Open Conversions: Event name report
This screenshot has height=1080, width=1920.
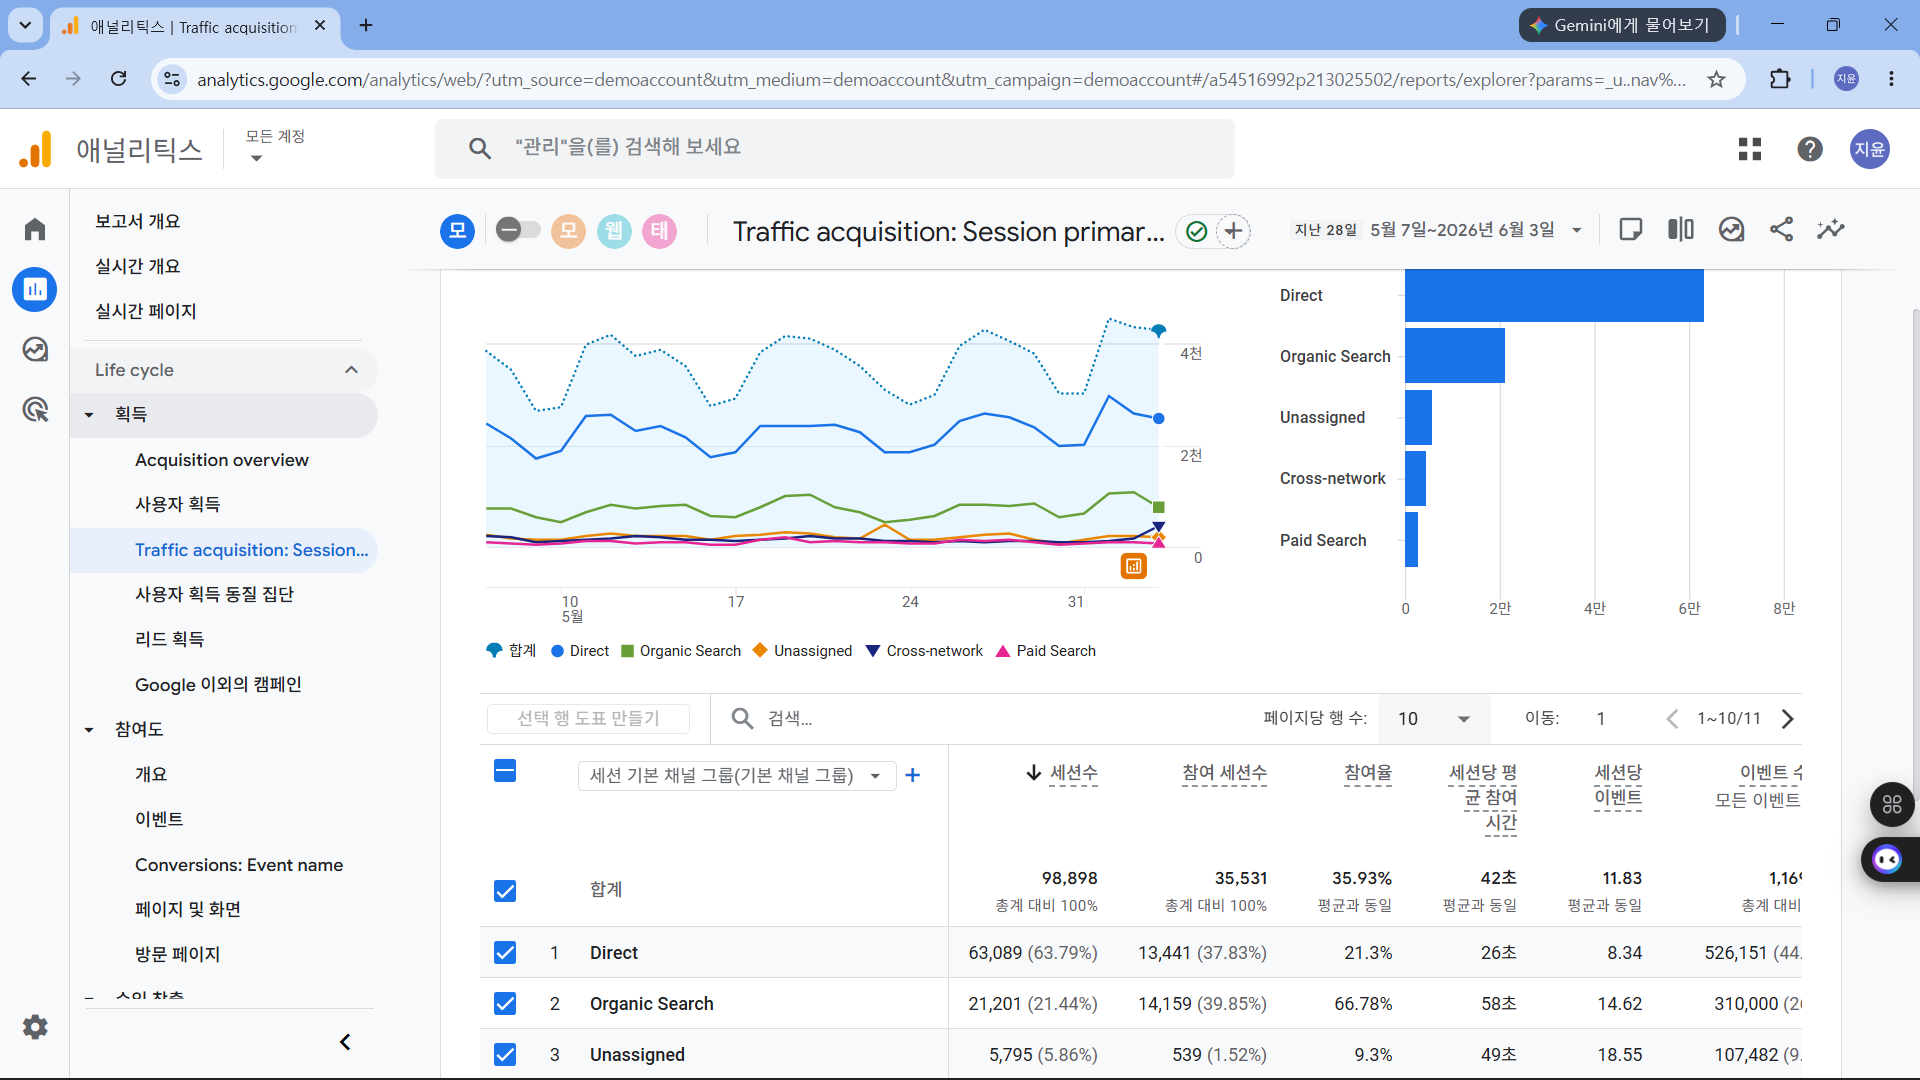pyautogui.click(x=239, y=865)
